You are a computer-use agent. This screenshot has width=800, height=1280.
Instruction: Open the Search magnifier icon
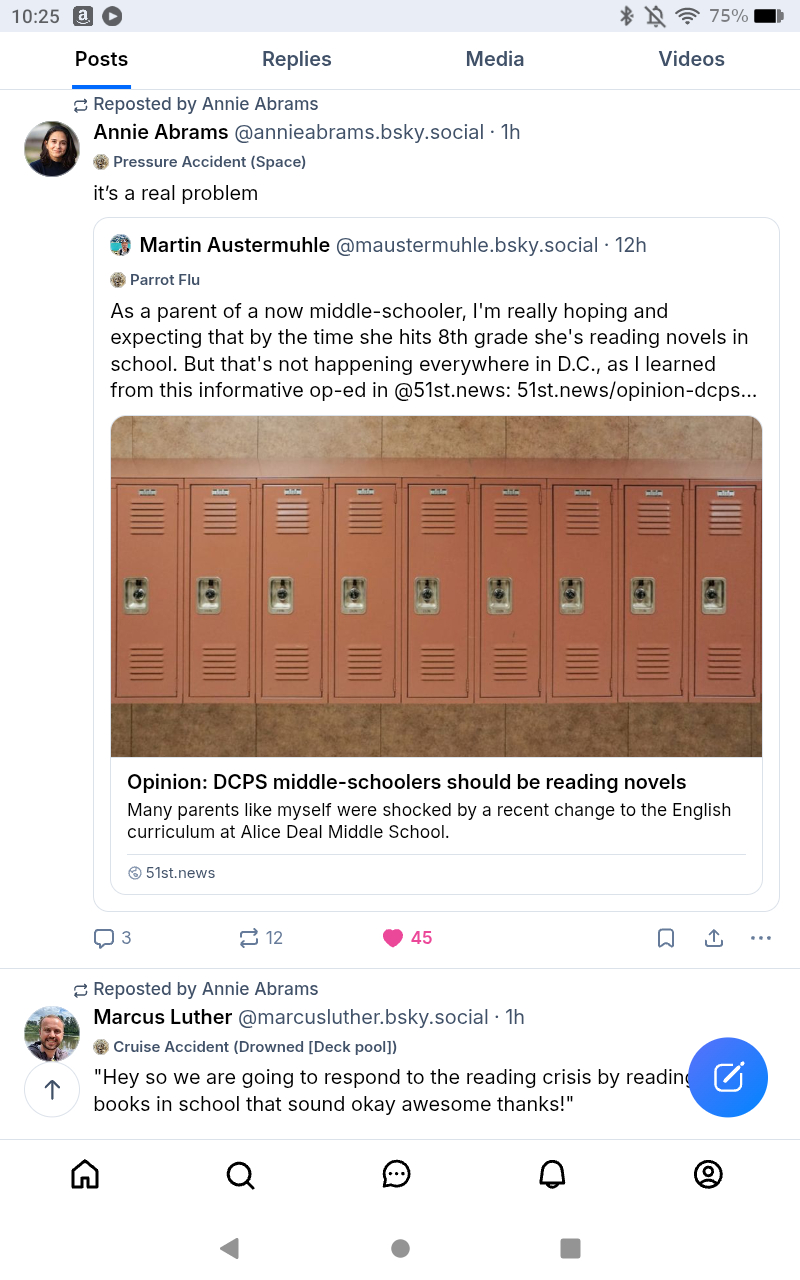coord(240,1173)
